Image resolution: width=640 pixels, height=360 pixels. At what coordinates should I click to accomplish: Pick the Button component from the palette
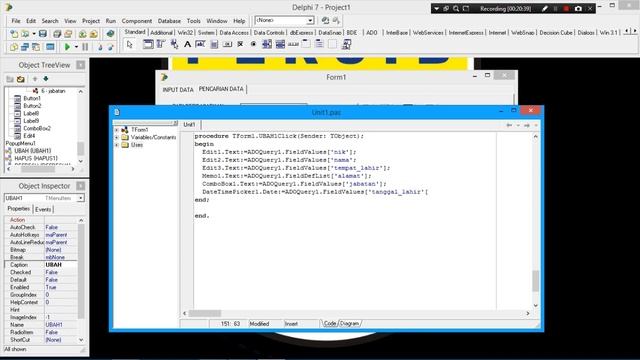(x=227, y=44)
